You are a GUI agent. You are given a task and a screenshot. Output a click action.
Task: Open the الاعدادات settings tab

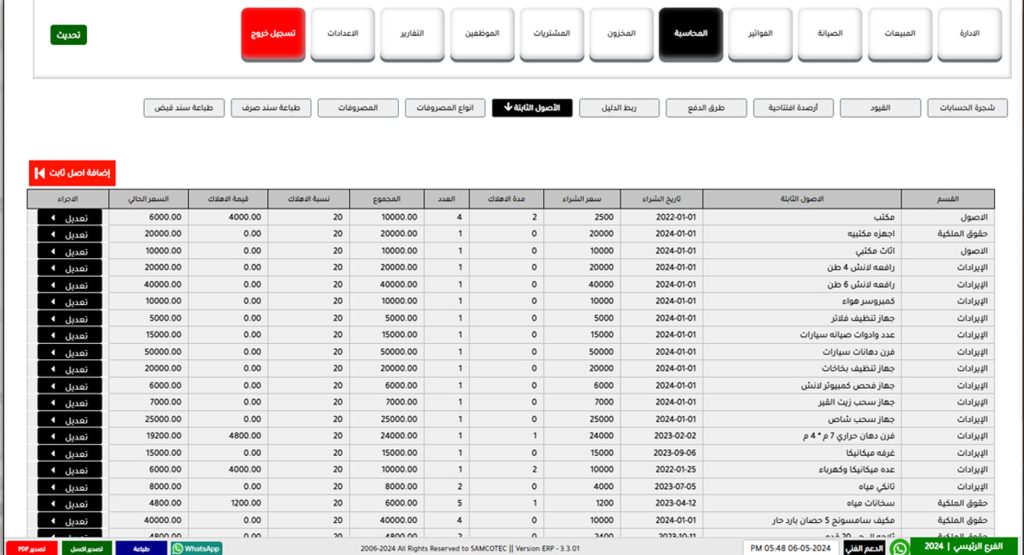[x=343, y=34]
